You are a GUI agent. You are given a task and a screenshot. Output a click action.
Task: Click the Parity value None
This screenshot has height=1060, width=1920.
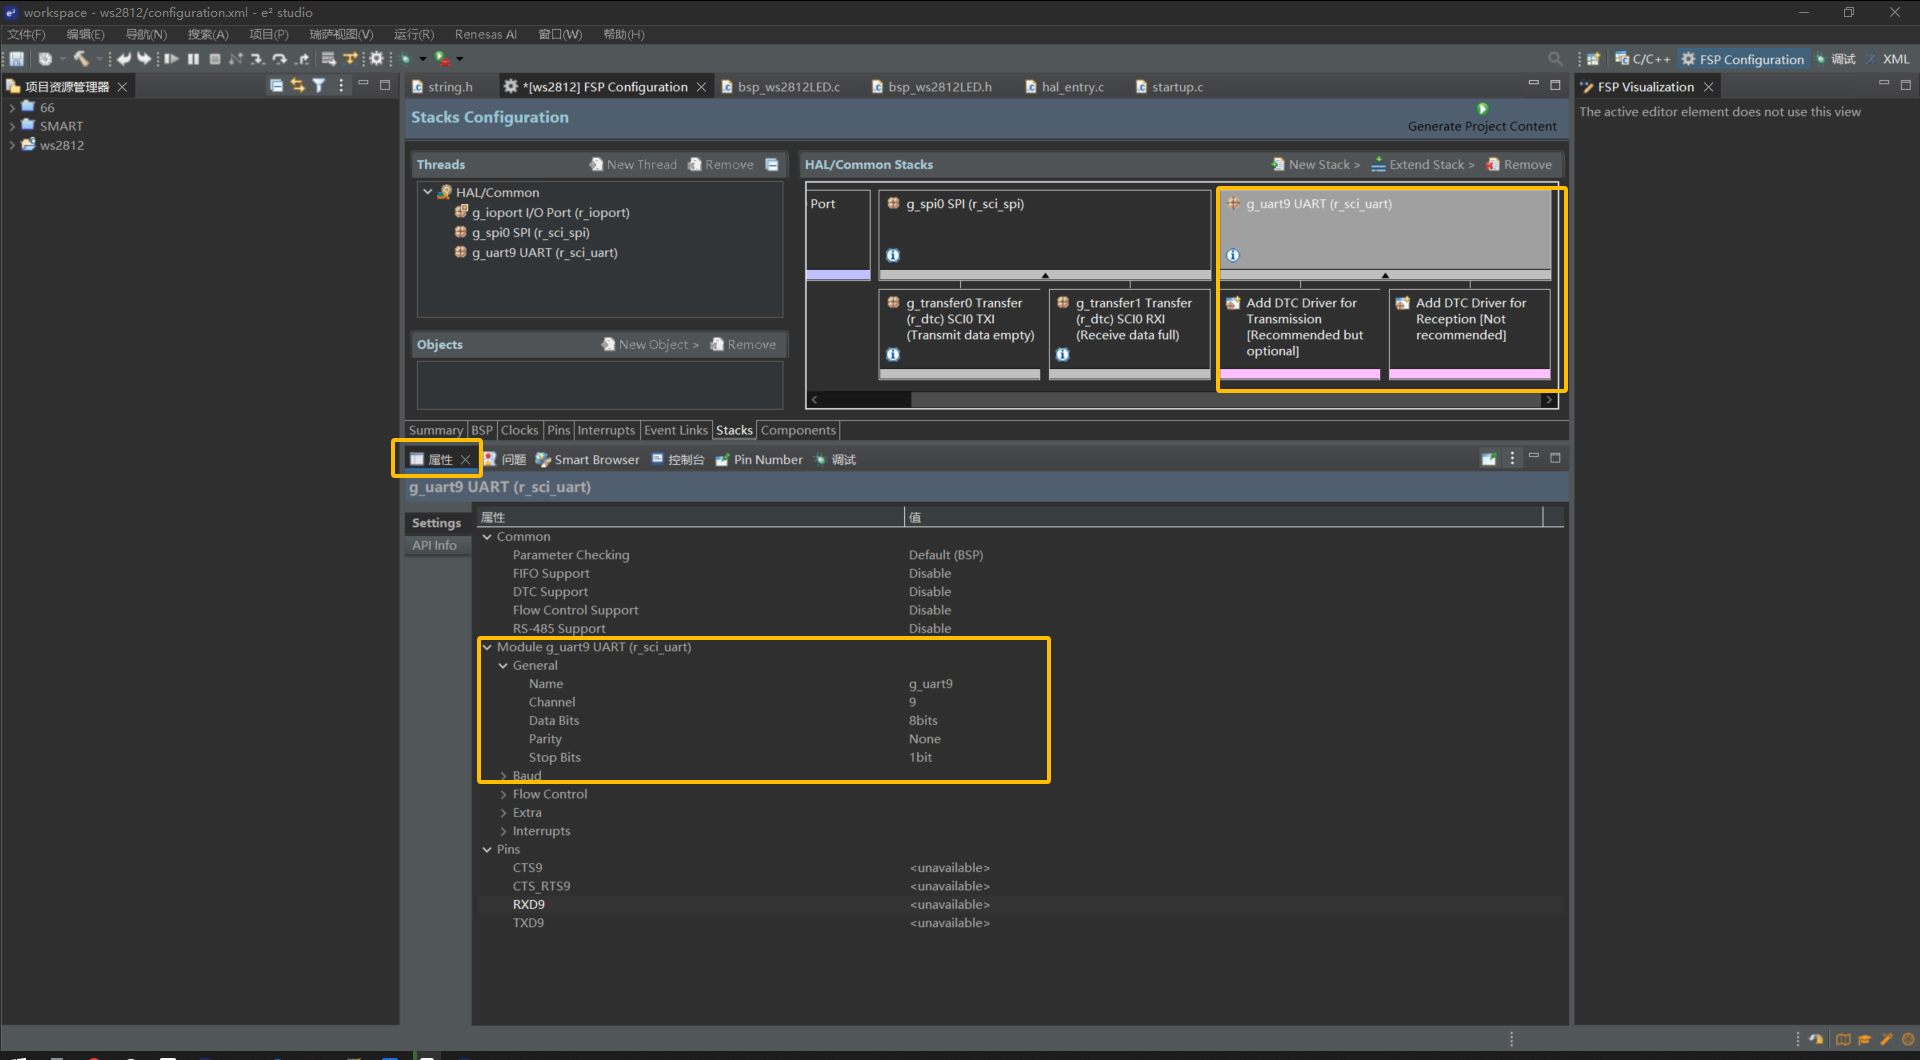[x=925, y=739]
